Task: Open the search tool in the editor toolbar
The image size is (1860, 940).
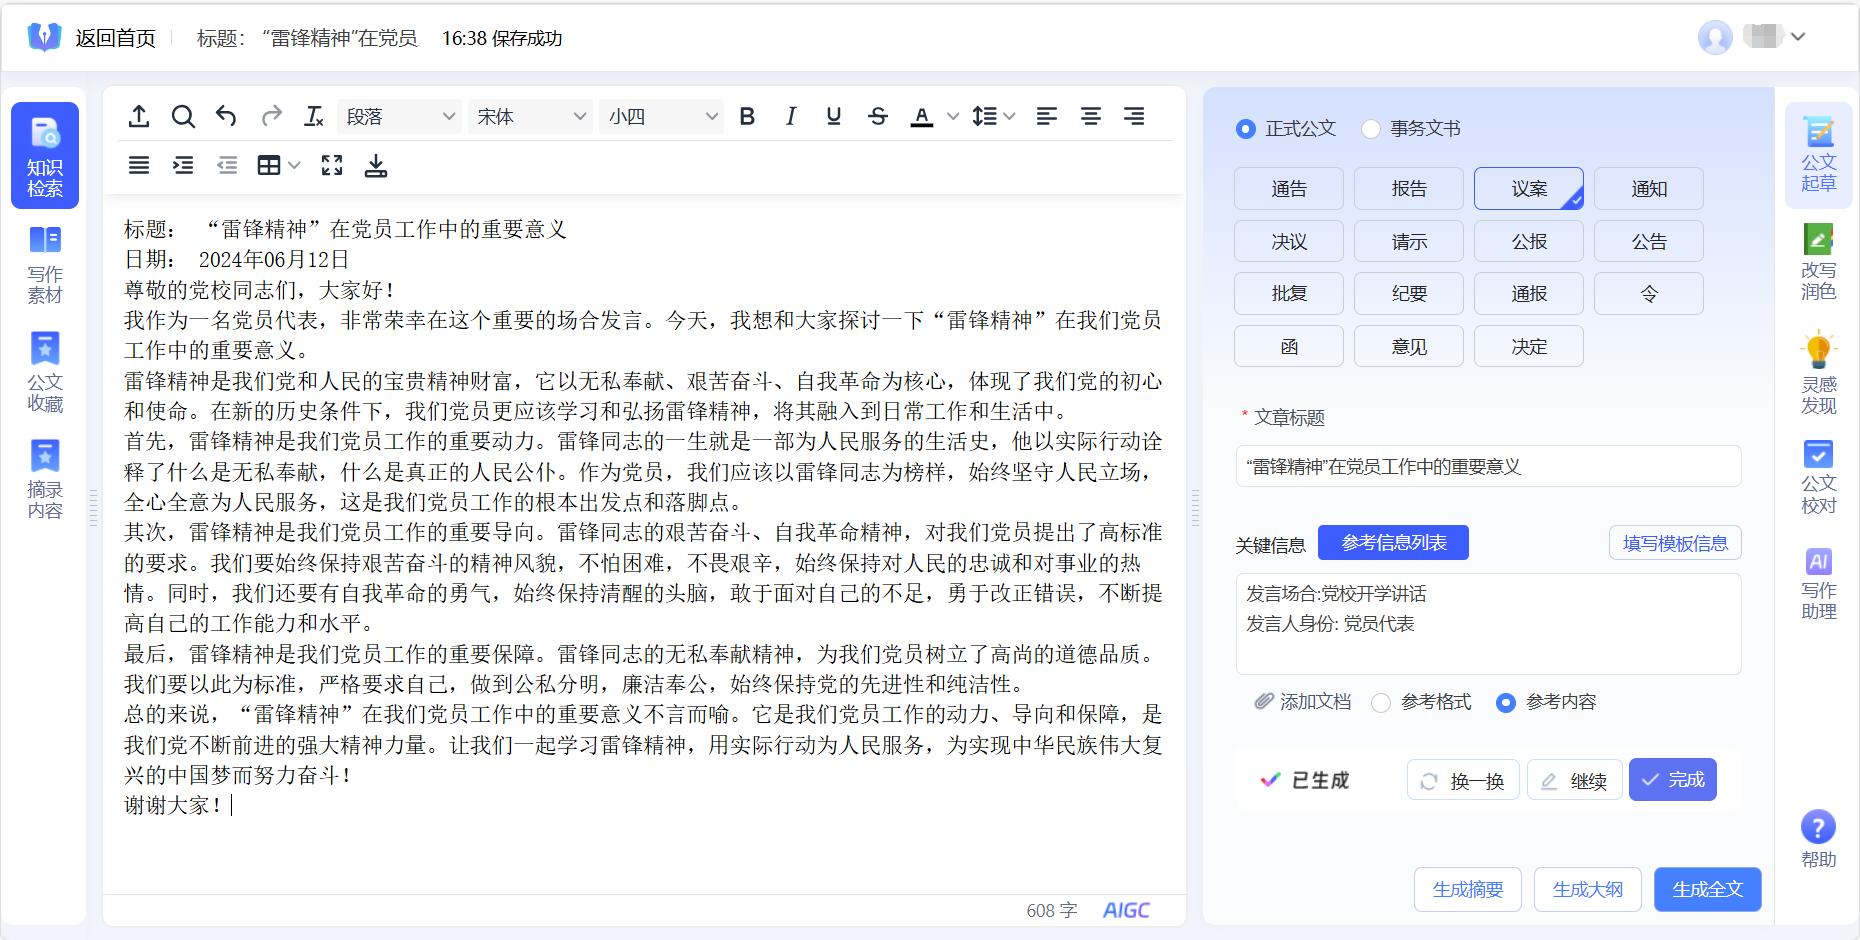Action: coord(183,117)
